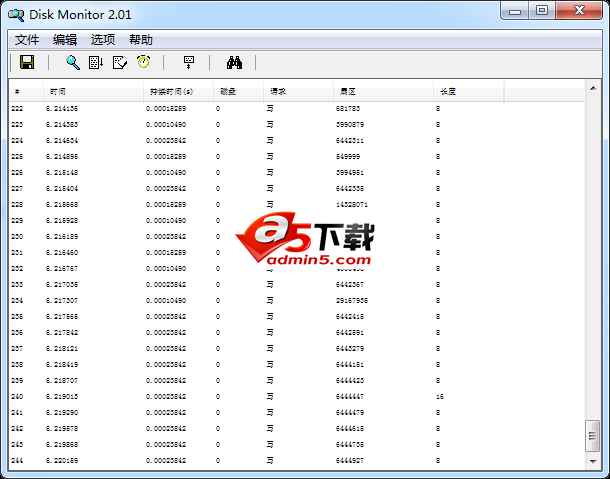Open Find with the binoculars icon
Screen dimensions: 610x479
(x=234, y=62)
